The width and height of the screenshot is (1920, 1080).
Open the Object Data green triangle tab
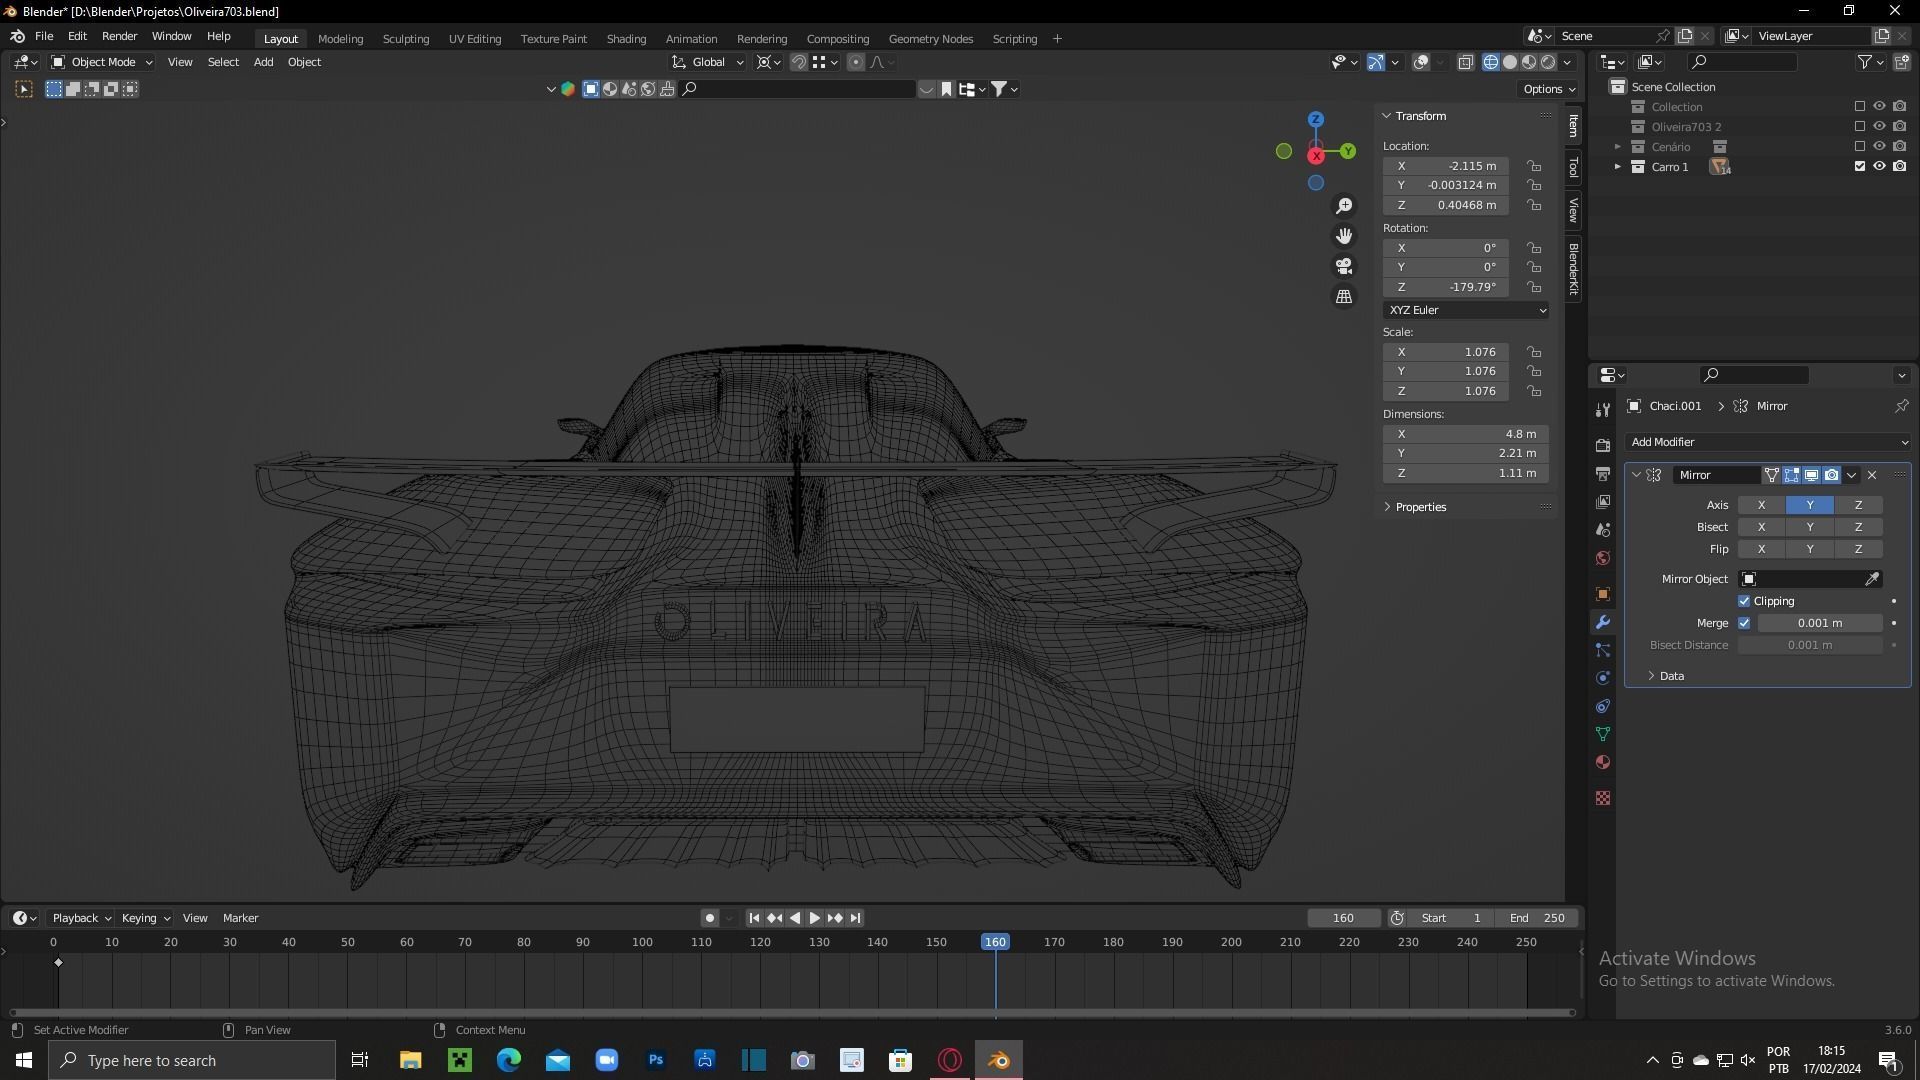coord(1603,734)
